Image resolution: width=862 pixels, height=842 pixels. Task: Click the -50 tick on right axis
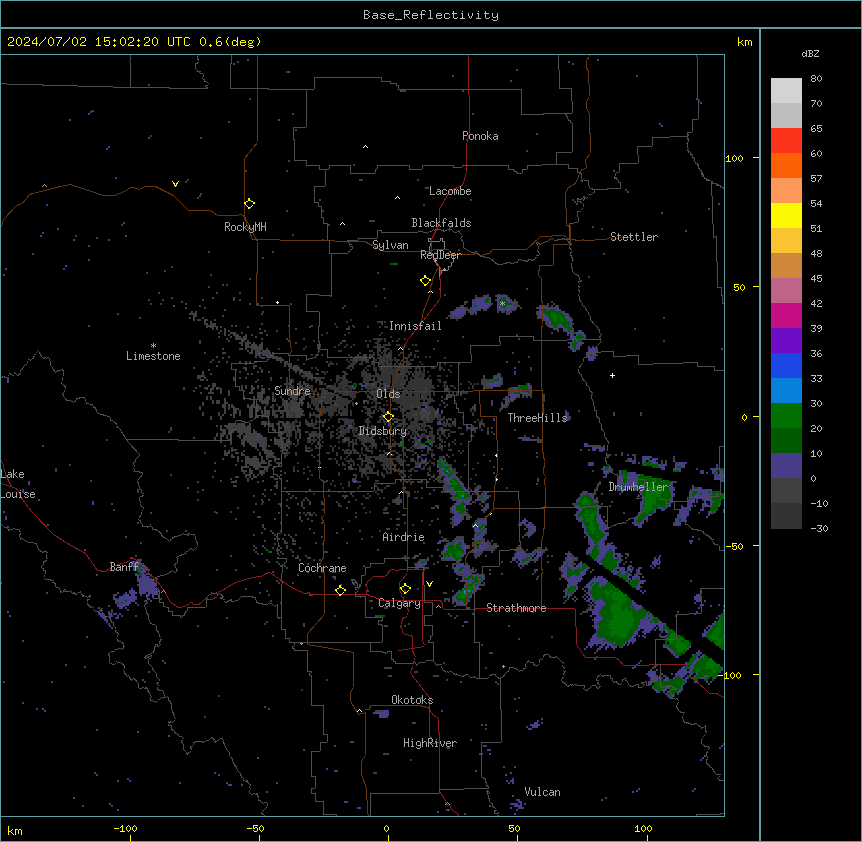[734, 546]
